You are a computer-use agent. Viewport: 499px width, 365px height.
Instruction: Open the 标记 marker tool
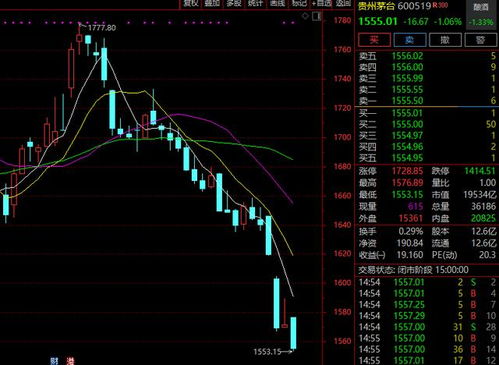pyautogui.click(x=299, y=3)
